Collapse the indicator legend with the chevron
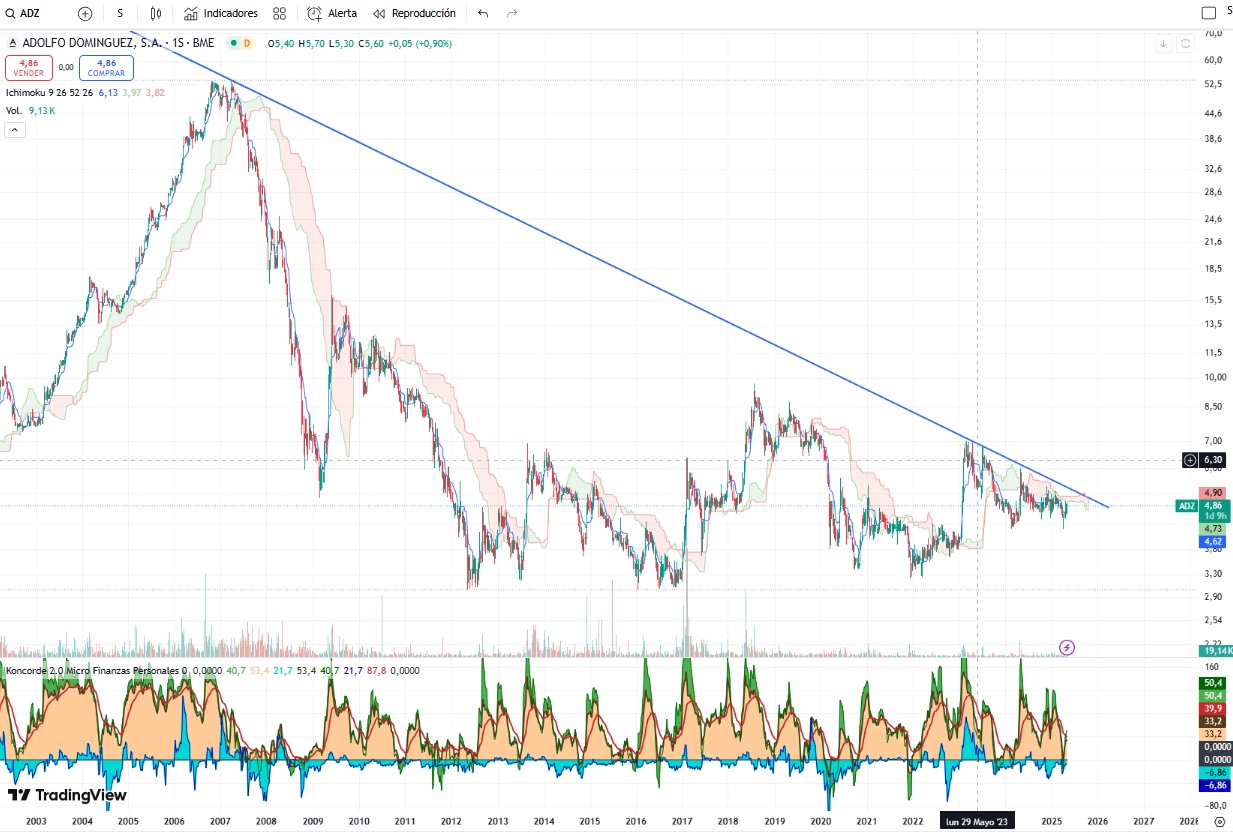Image resolution: width=1233 pixels, height=837 pixels. 15,129
